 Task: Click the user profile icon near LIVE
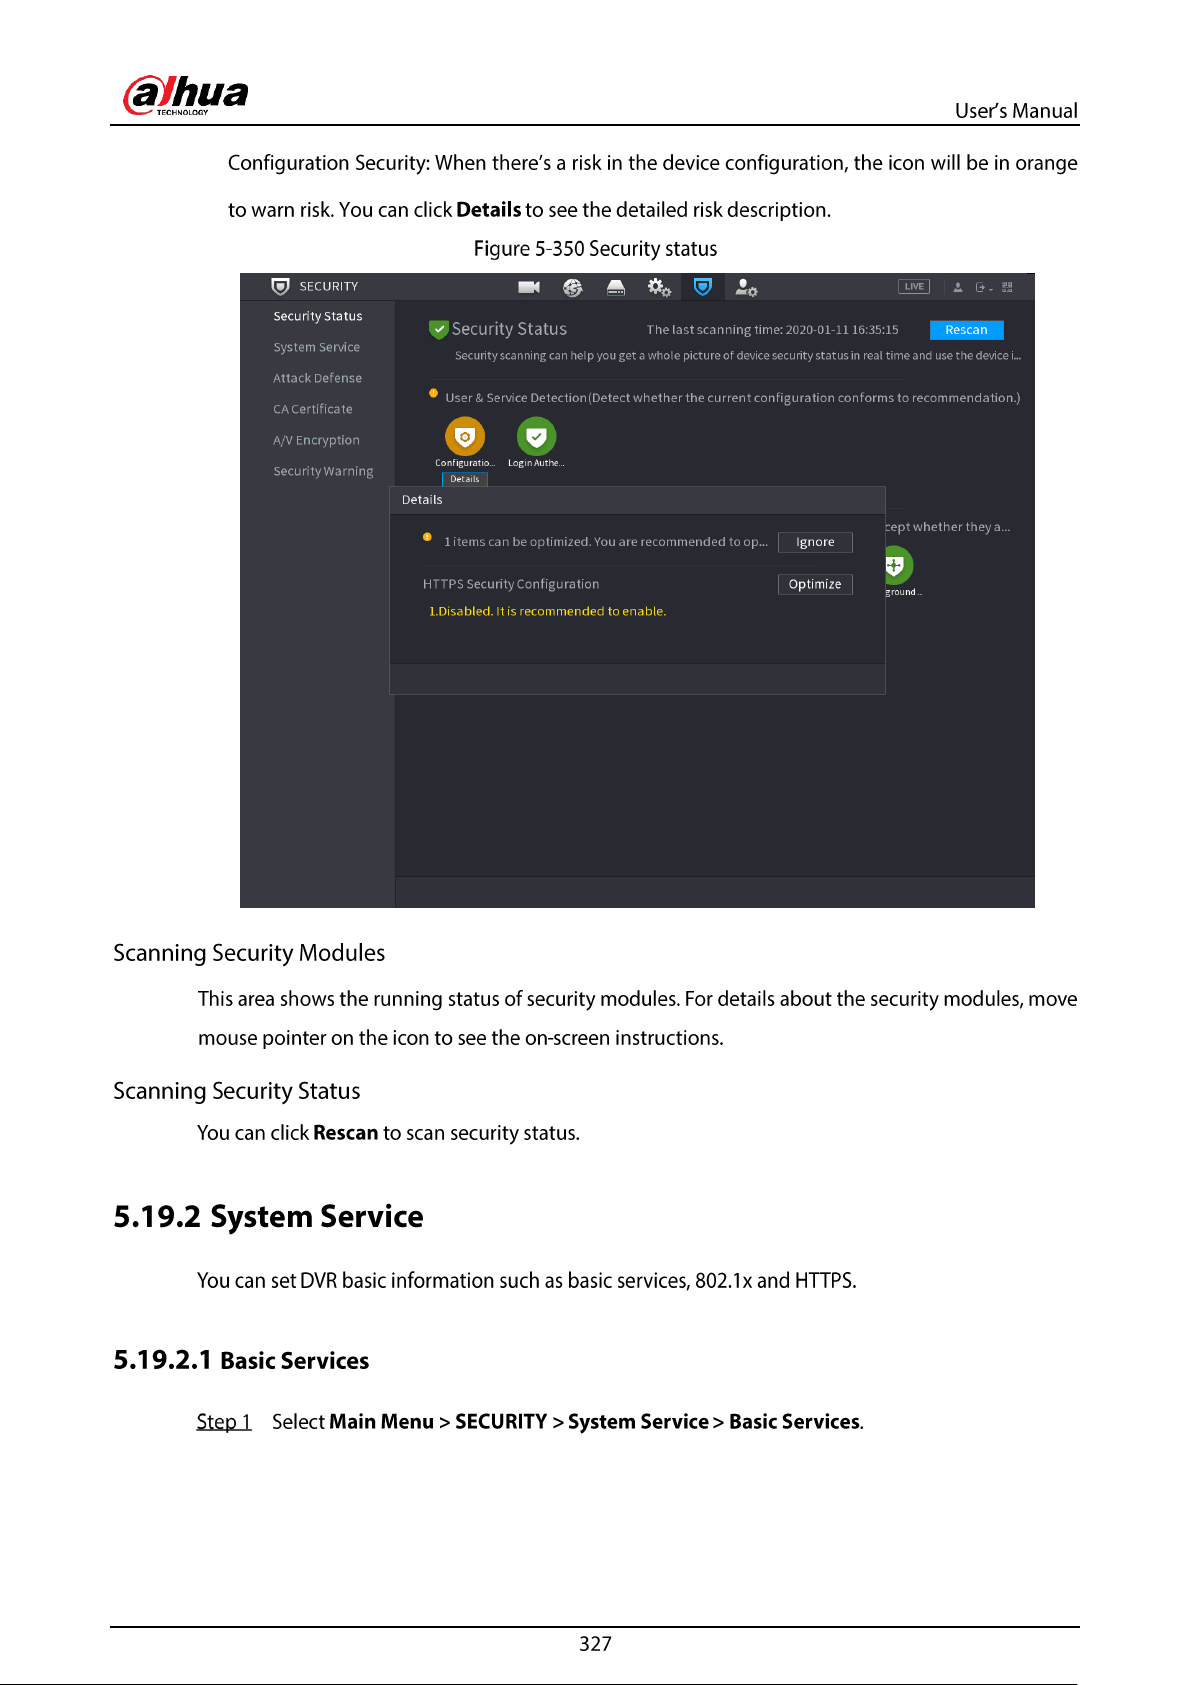point(958,287)
